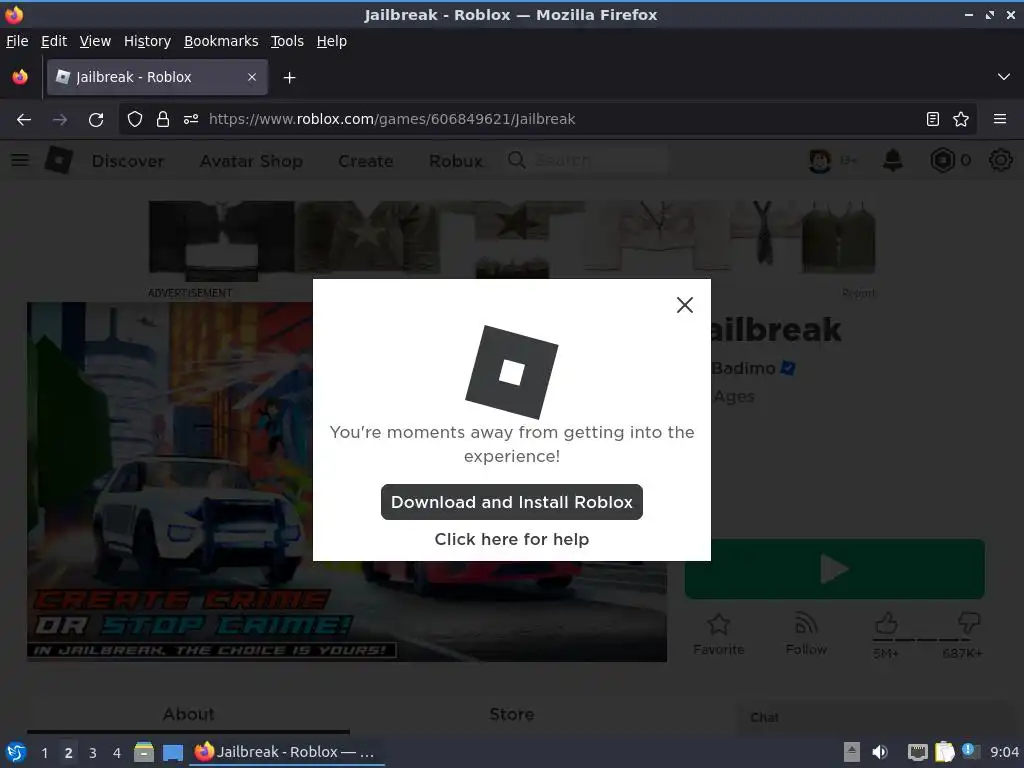Open site permissions icon in address bar
1024x768 pixels.
[x=191, y=120]
